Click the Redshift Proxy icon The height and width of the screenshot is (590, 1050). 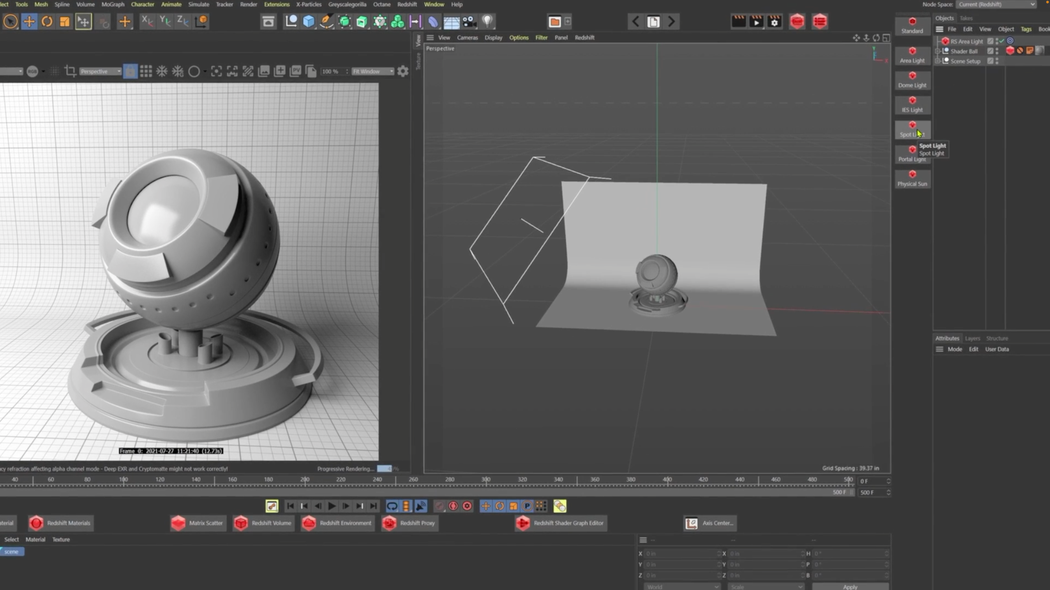point(409,522)
